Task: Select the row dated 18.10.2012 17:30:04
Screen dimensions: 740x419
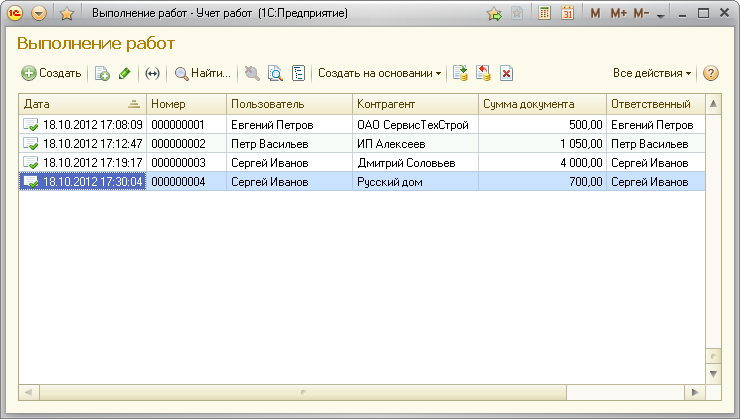Action: 362,182
